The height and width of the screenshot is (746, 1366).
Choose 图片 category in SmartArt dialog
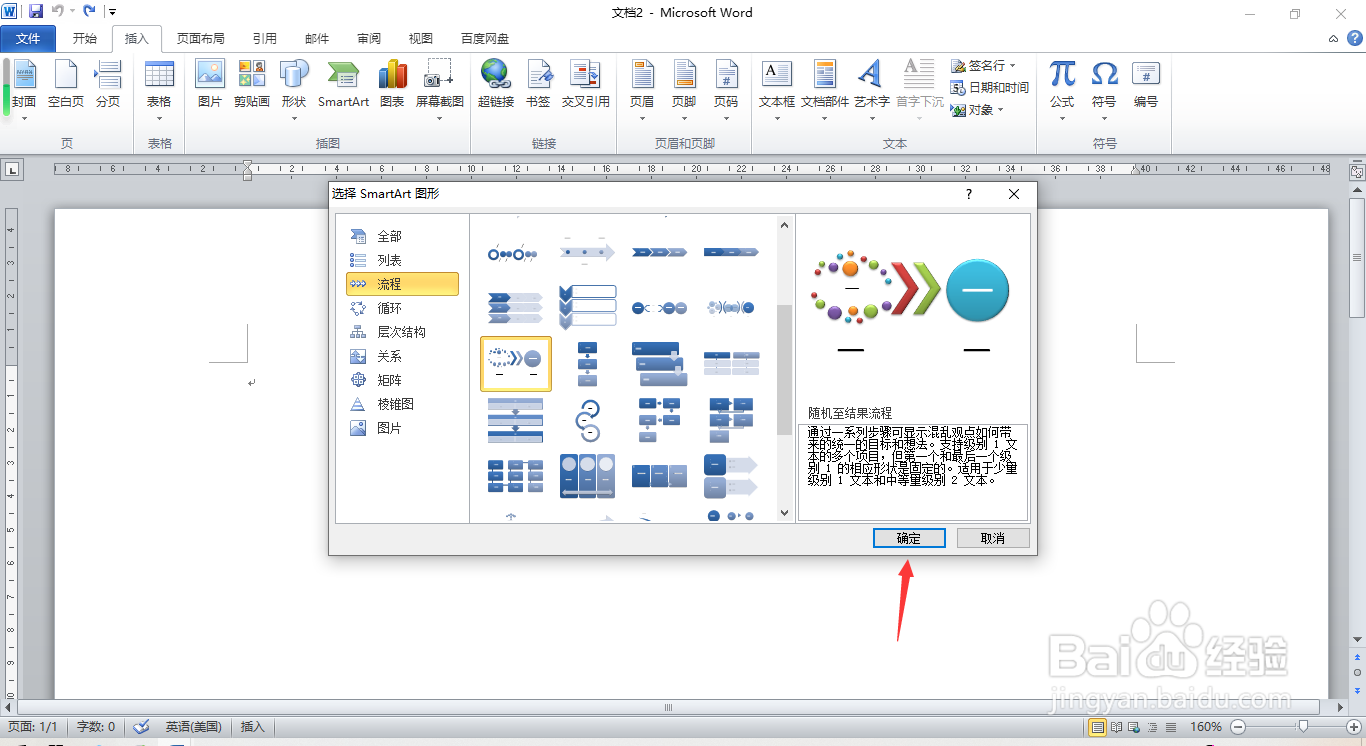(402, 428)
